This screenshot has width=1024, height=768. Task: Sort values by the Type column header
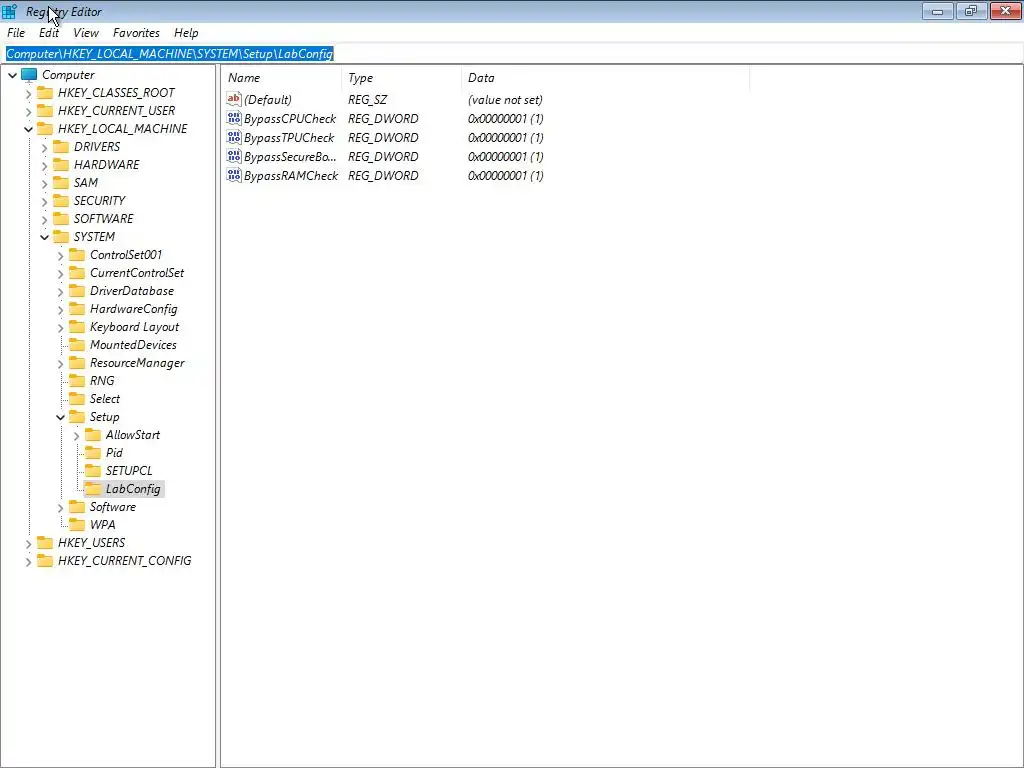pyautogui.click(x=401, y=78)
